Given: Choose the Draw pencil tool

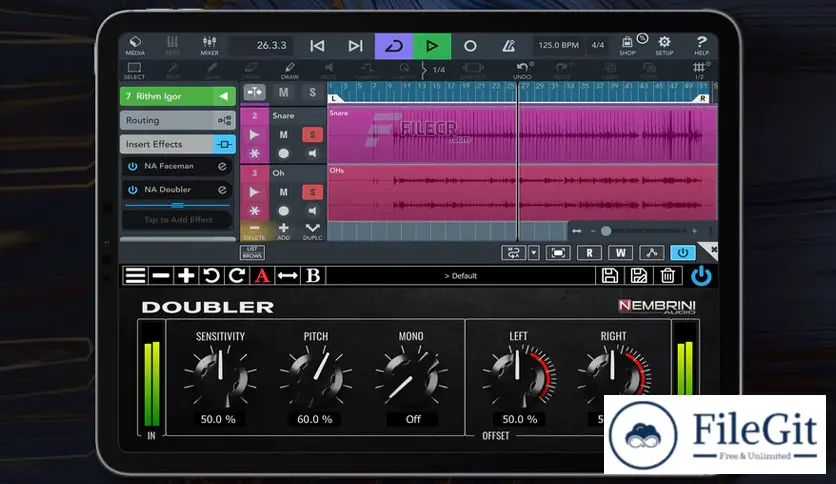Looking at the screenshot, I should [x=290, y=70].
